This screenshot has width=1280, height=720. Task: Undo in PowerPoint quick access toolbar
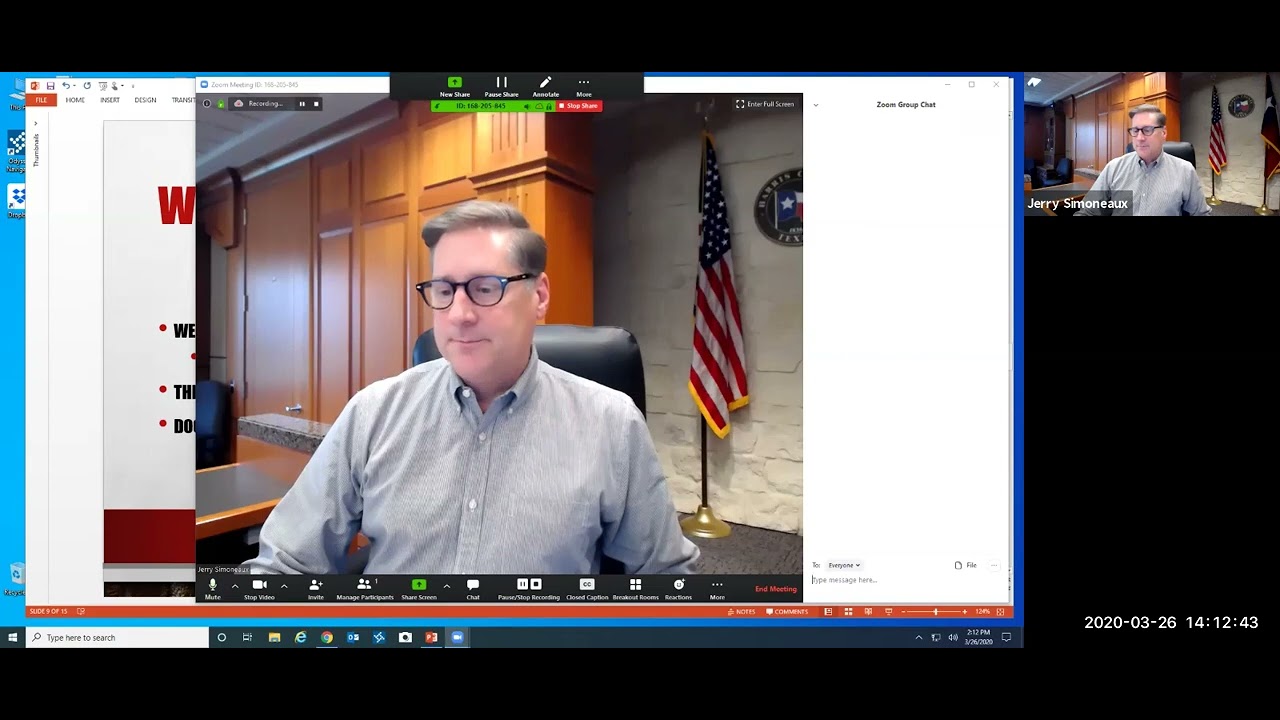[66, 86]
